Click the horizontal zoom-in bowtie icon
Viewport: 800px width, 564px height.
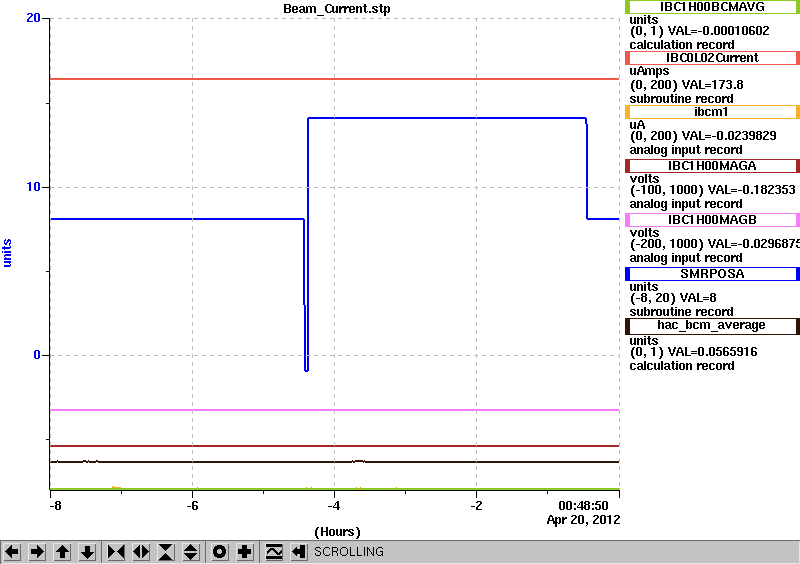point(116,552)
